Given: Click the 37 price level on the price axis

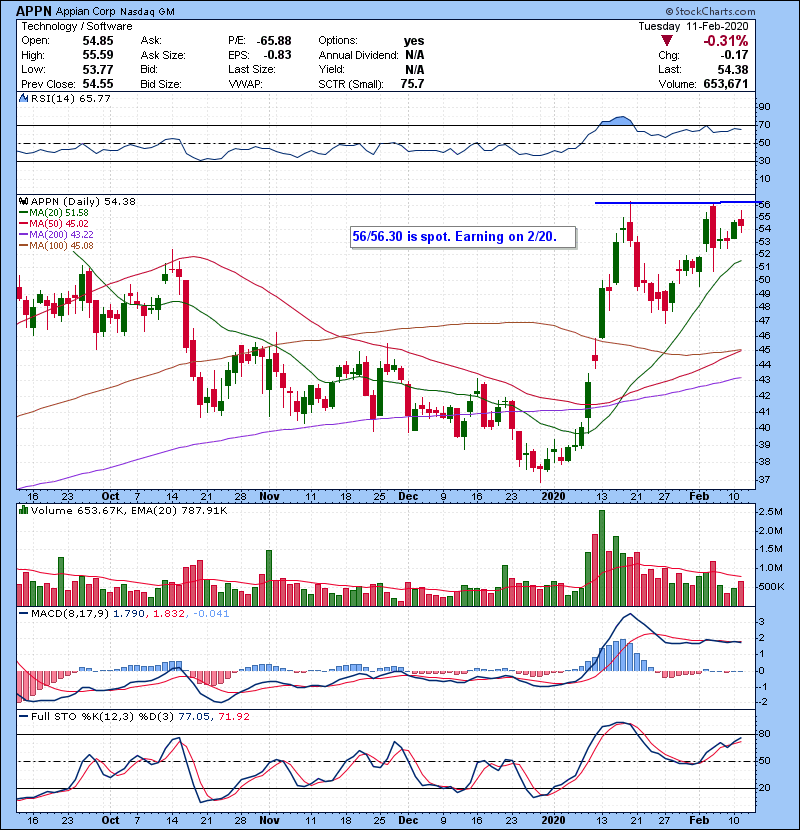Looking at the screenshot, I should pyautogui.click(x=765, y=480).
